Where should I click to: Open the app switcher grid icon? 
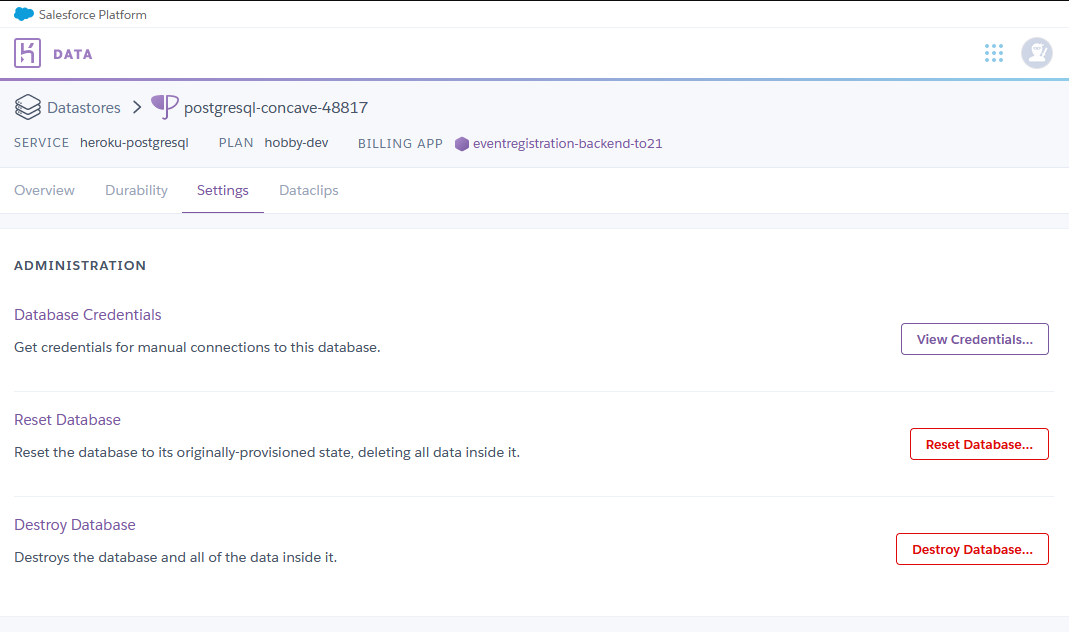(x=993, y=53)
